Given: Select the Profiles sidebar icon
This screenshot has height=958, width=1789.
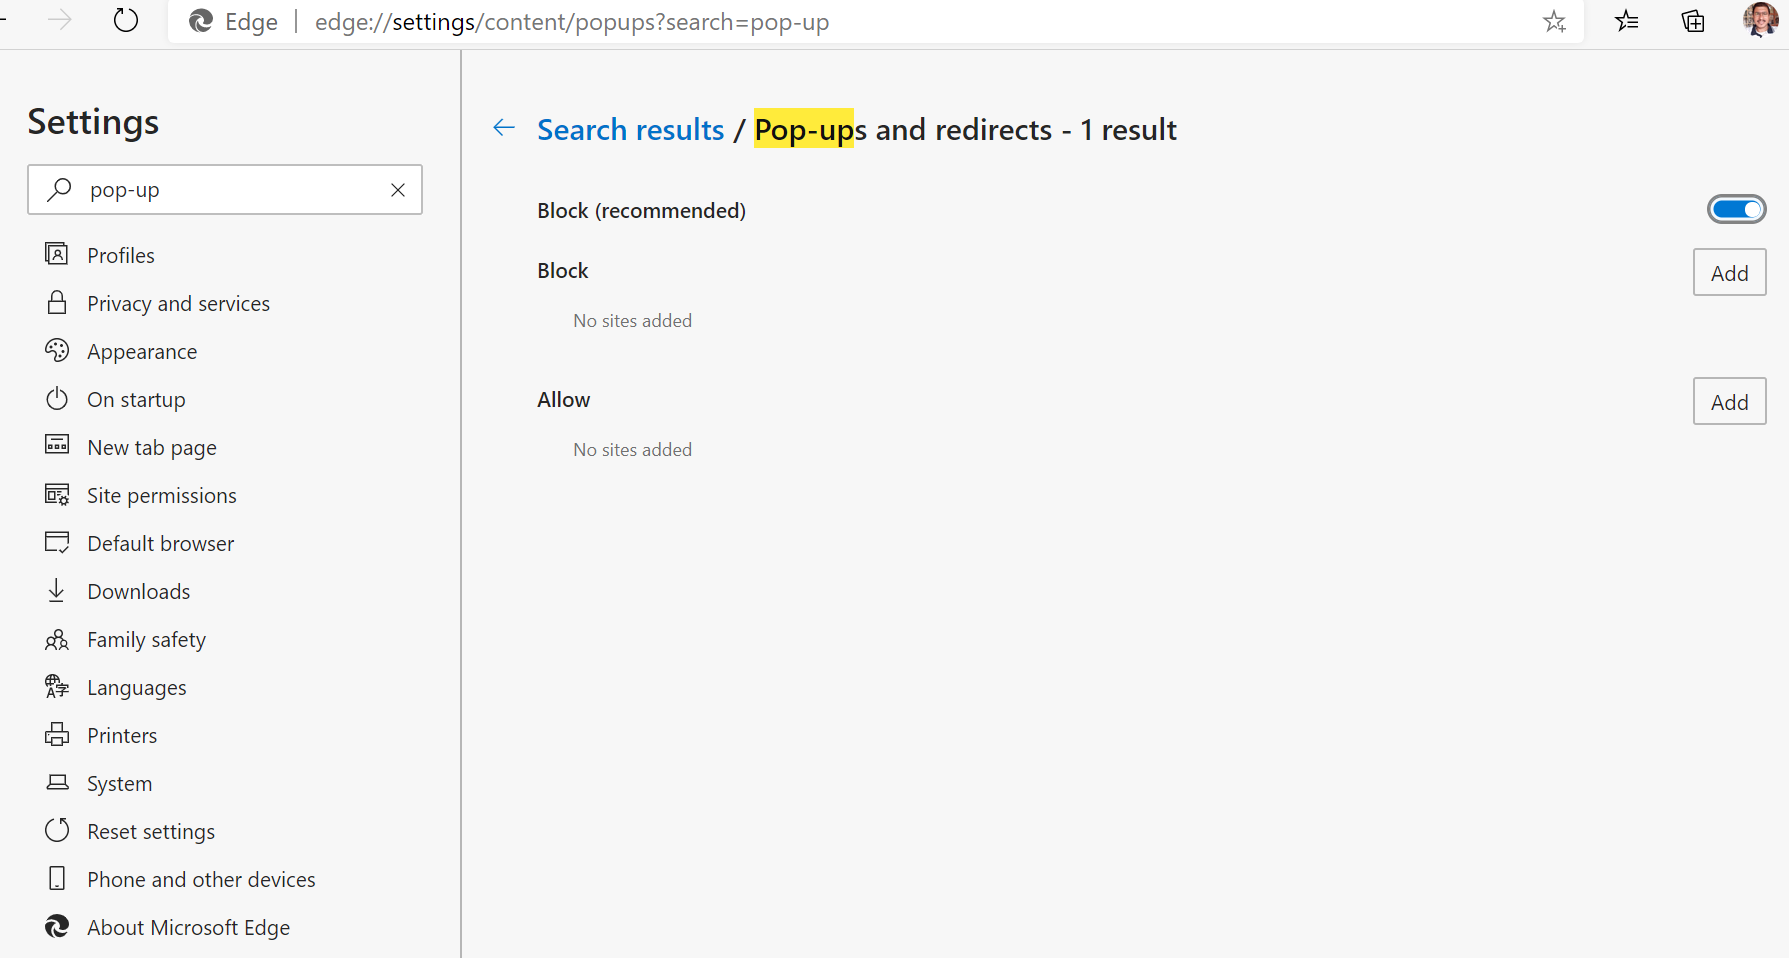Looking at the screenshot, I should [57, 254].
